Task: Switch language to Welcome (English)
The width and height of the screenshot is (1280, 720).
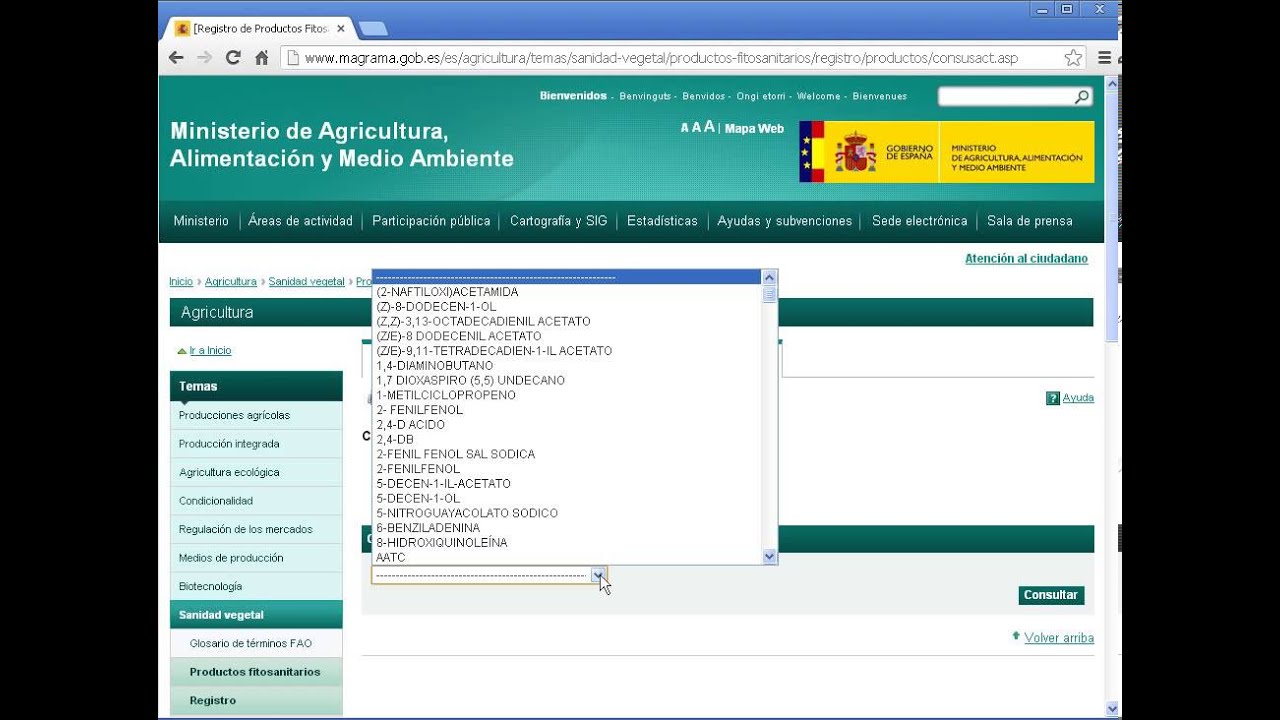Action: [818, 97]
